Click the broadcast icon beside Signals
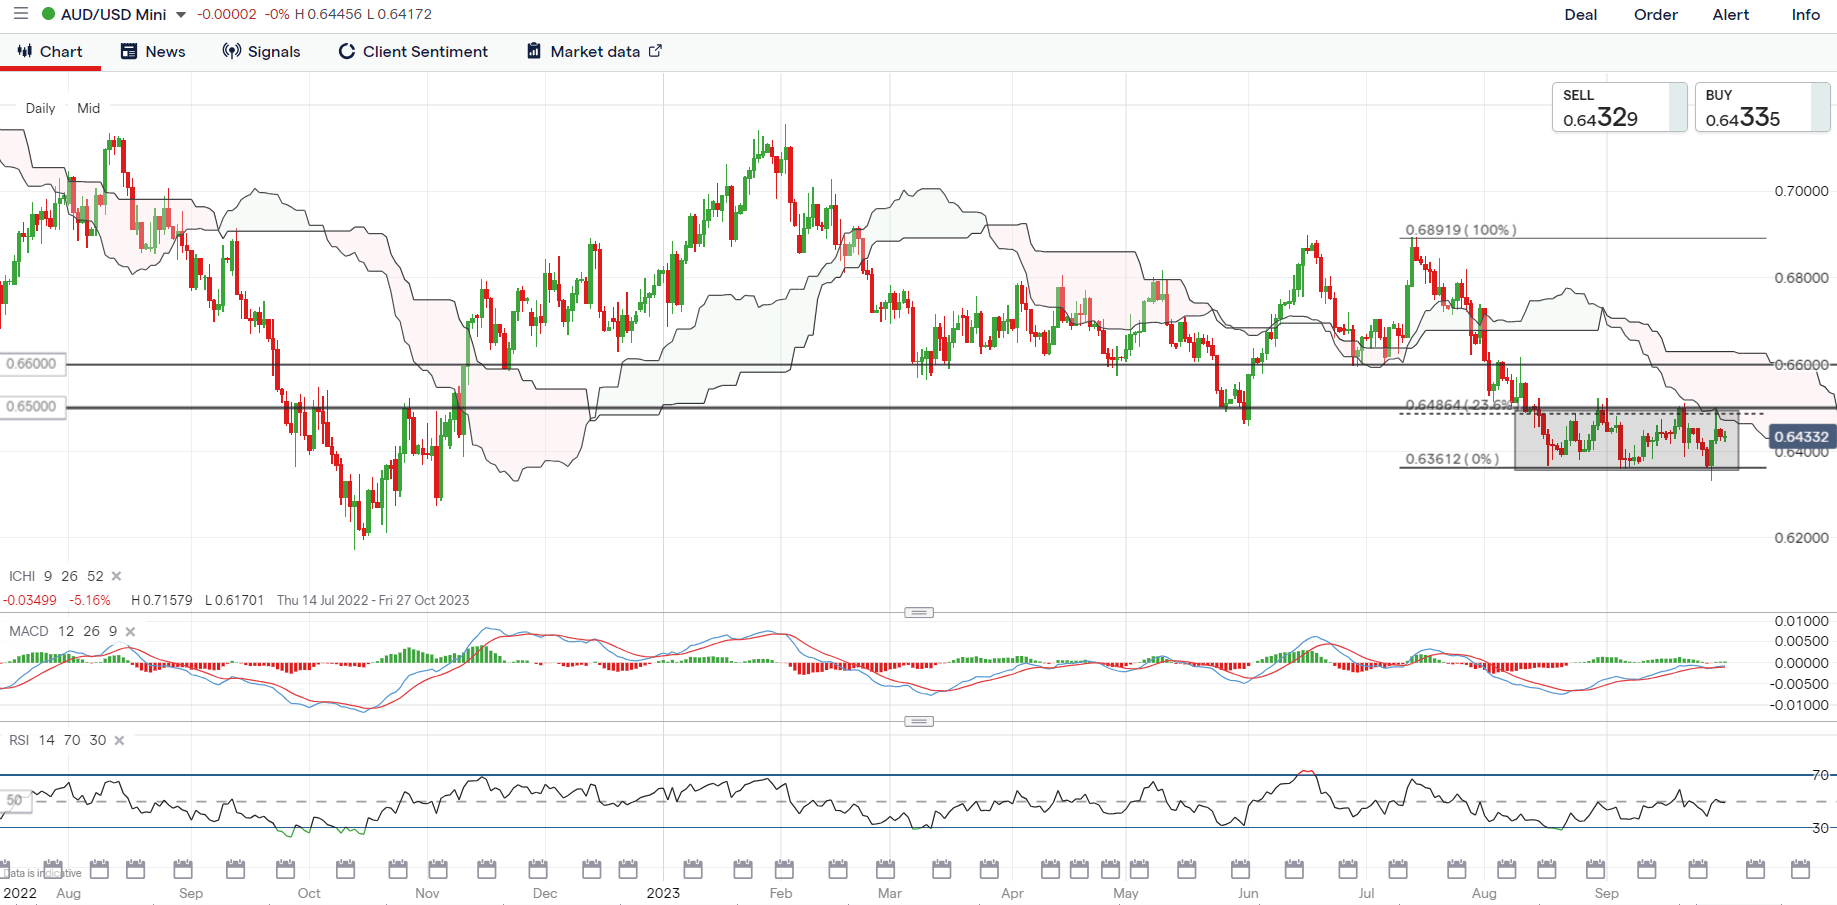Image resolution: width=1837 pixels, height=905 pixels. [232, 51]
